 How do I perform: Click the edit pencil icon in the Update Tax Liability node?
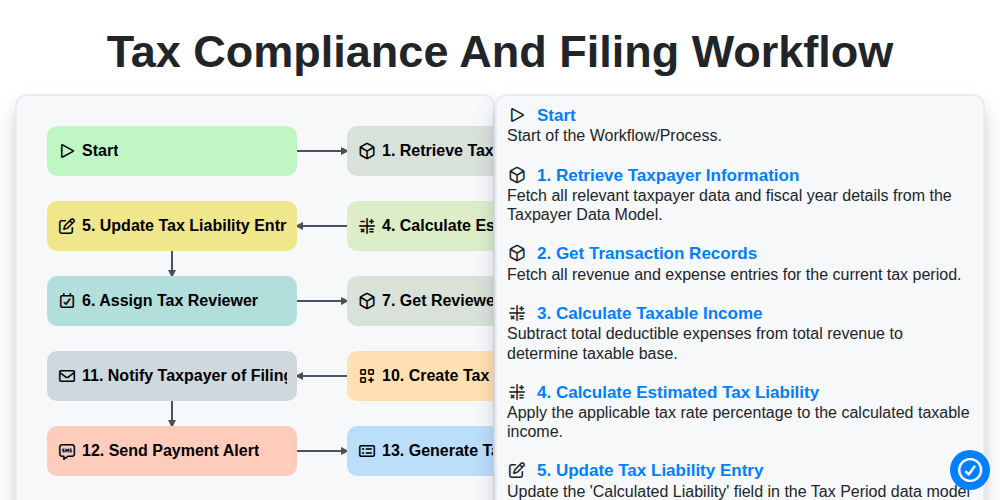[x=67, y=226]
